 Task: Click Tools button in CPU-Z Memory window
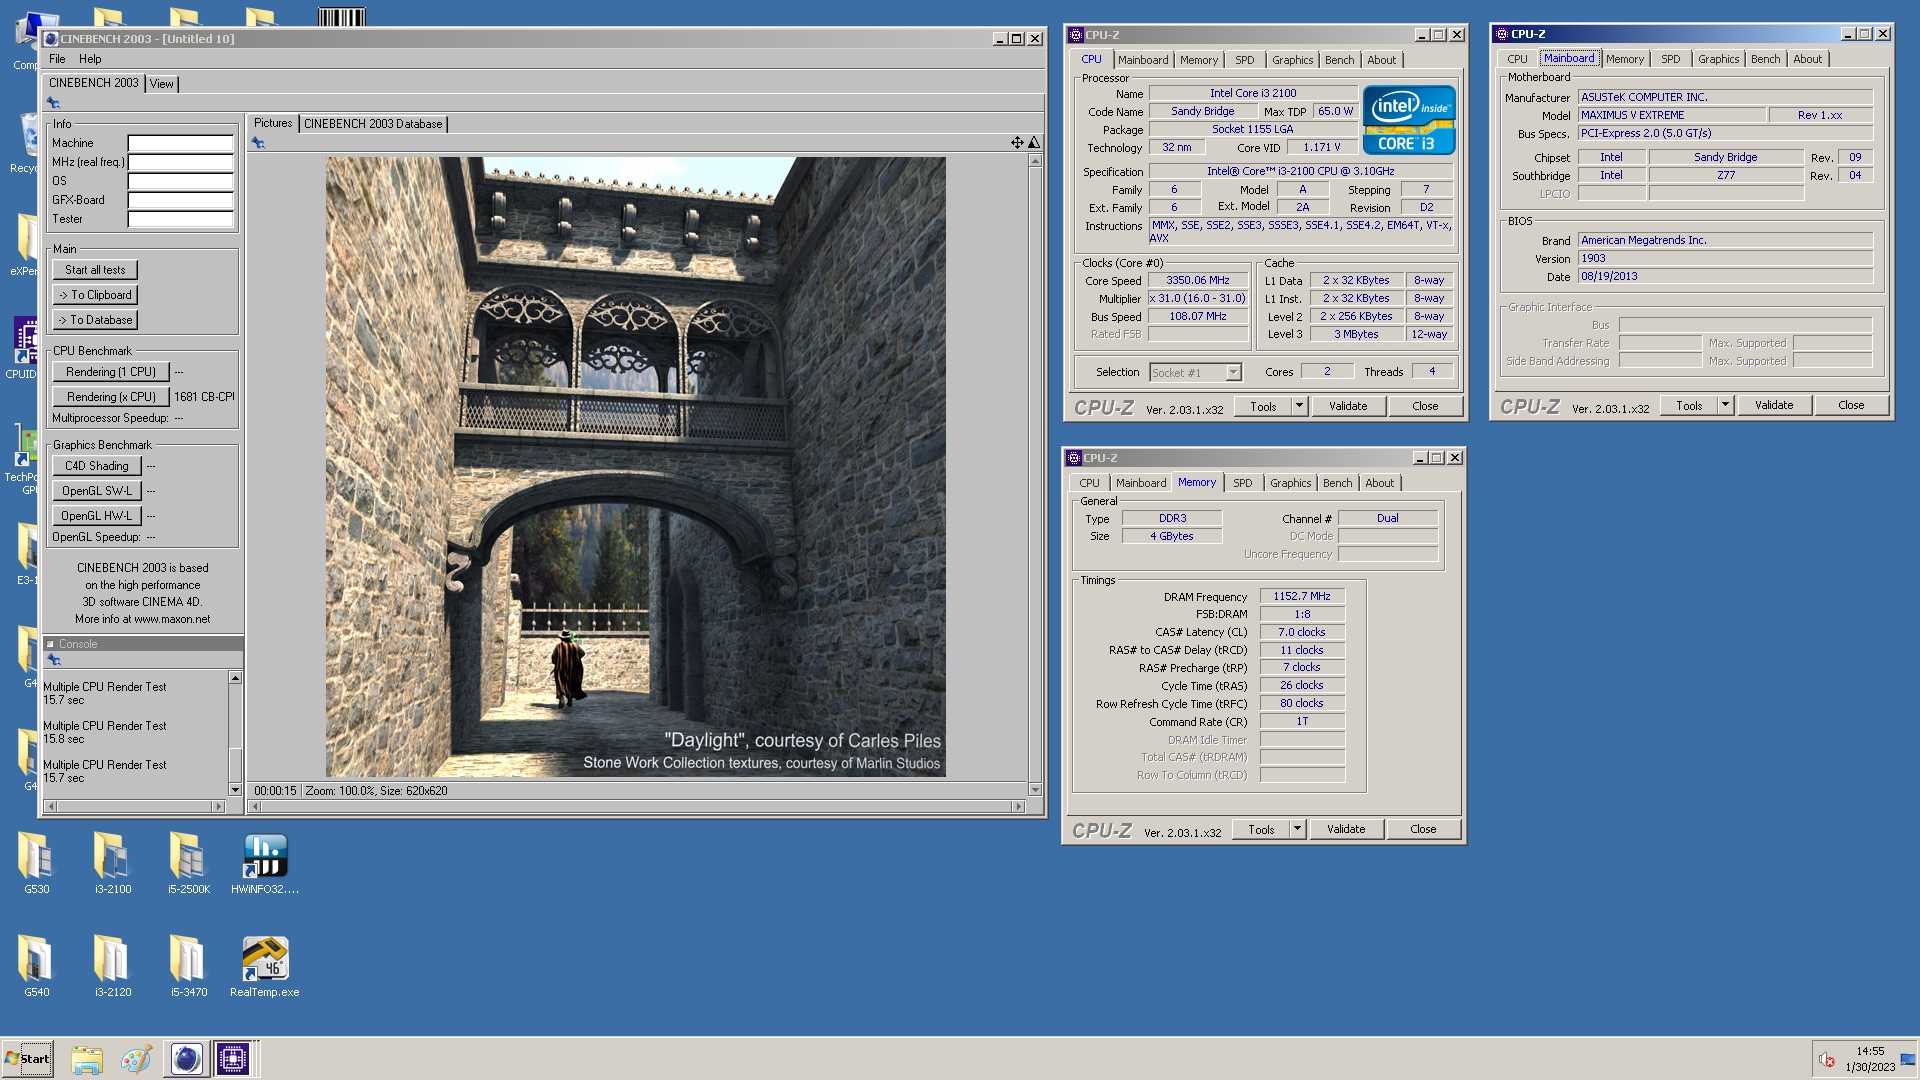1261,829
